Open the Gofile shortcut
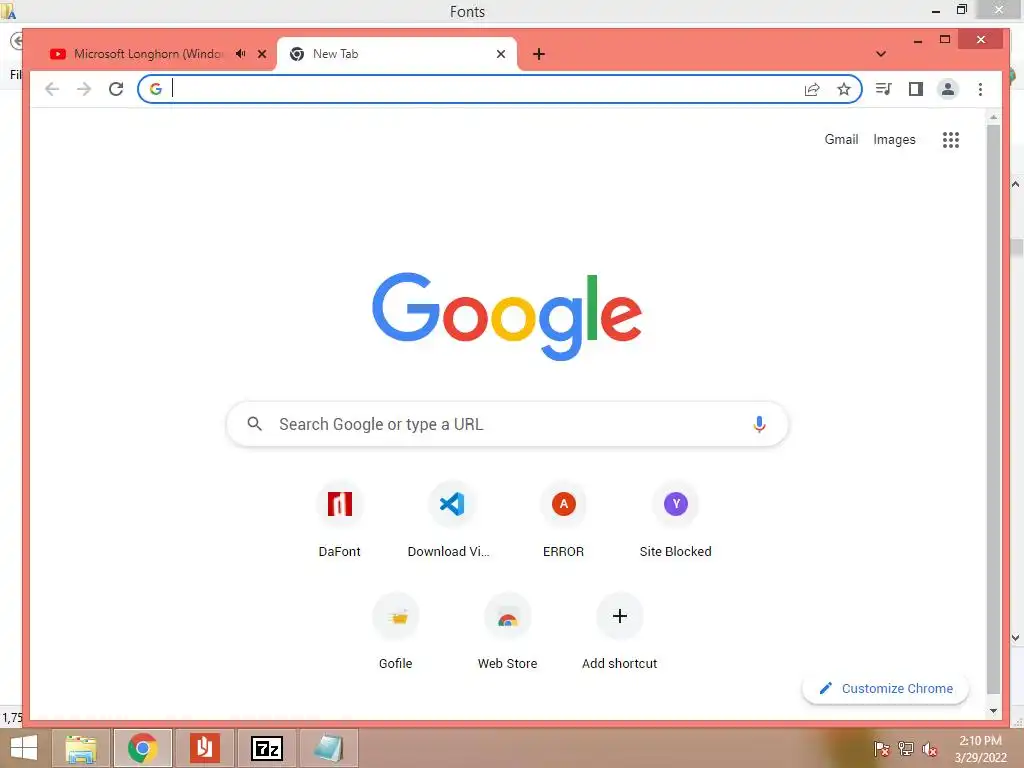The image size is (1024, 768). [396, 632]
